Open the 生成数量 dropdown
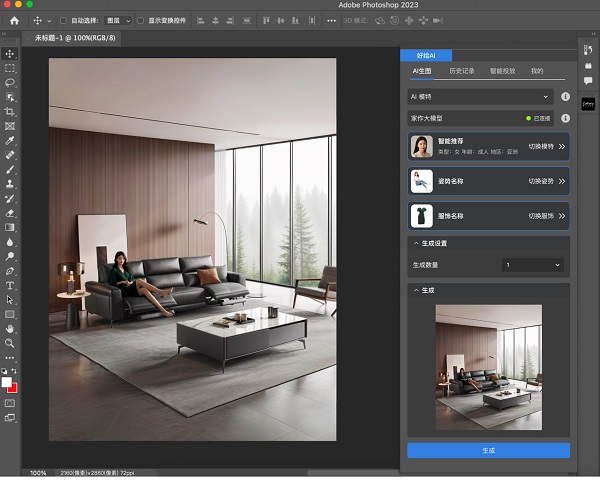 pos(533,265)
